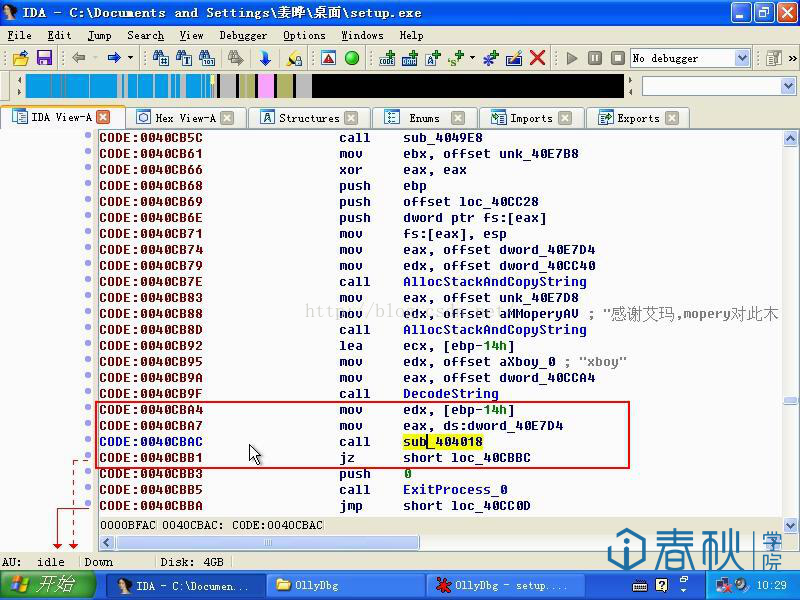Open the Jump menu

(x=99, y=35)
